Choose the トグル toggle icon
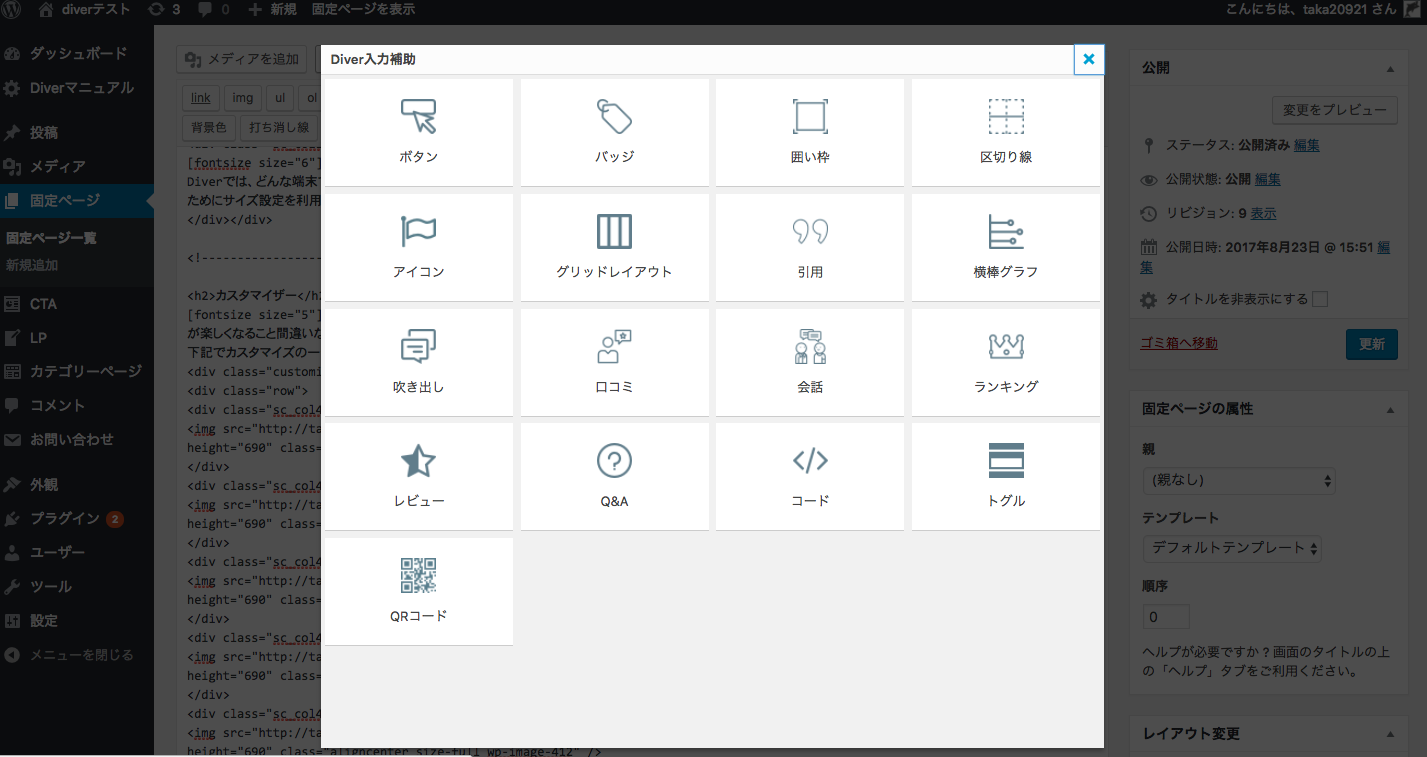 pos(1005,461)
